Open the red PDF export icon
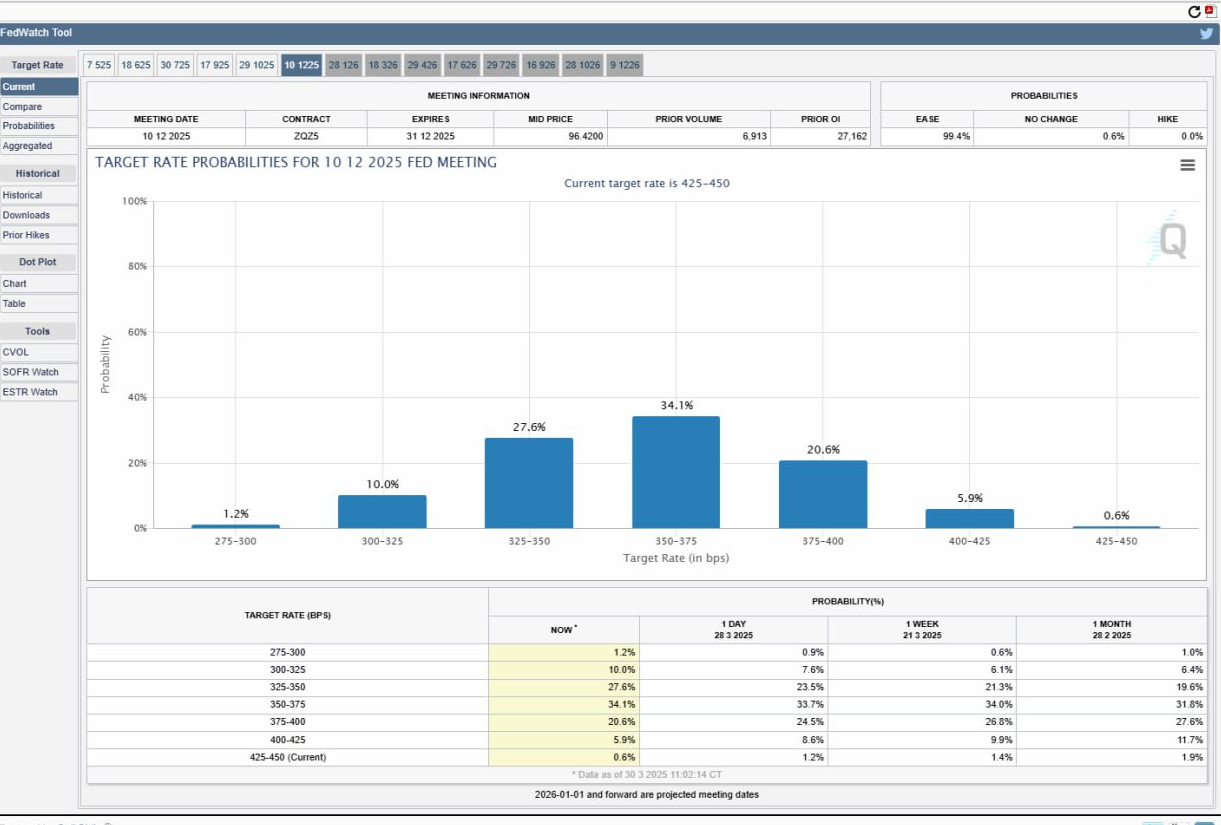This screenshot has width=1221, height=825. click(x=1210, y=11)
